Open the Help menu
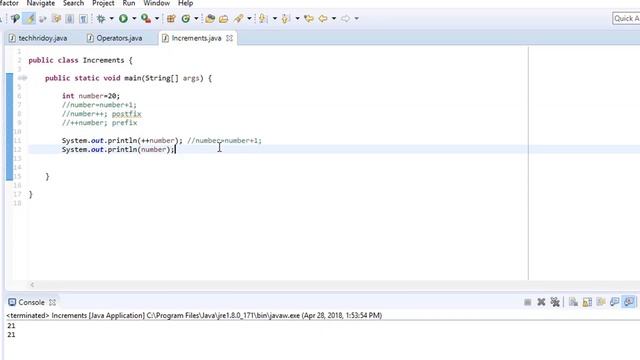Viewport: 640px width, 360px height. (x=185, y=3)
